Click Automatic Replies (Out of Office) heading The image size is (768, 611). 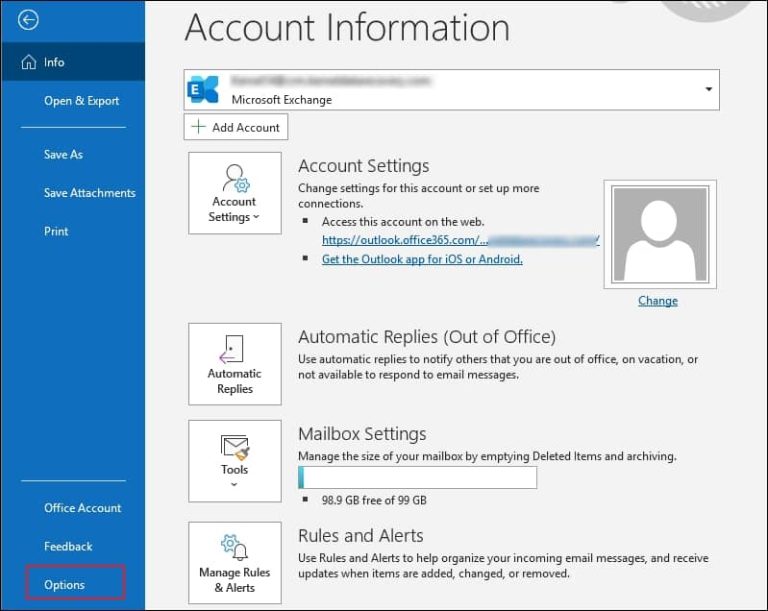click(x=427, y=337)
